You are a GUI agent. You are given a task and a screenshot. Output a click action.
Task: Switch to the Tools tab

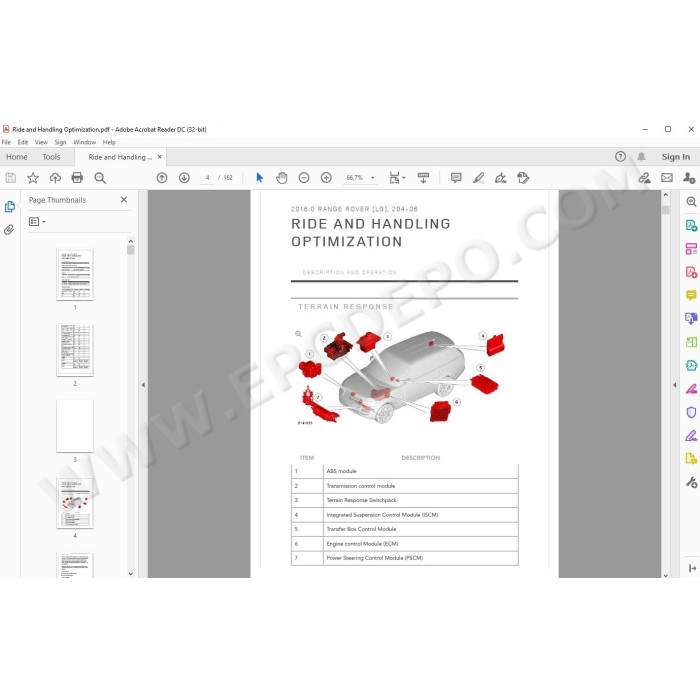click(51, 157)
